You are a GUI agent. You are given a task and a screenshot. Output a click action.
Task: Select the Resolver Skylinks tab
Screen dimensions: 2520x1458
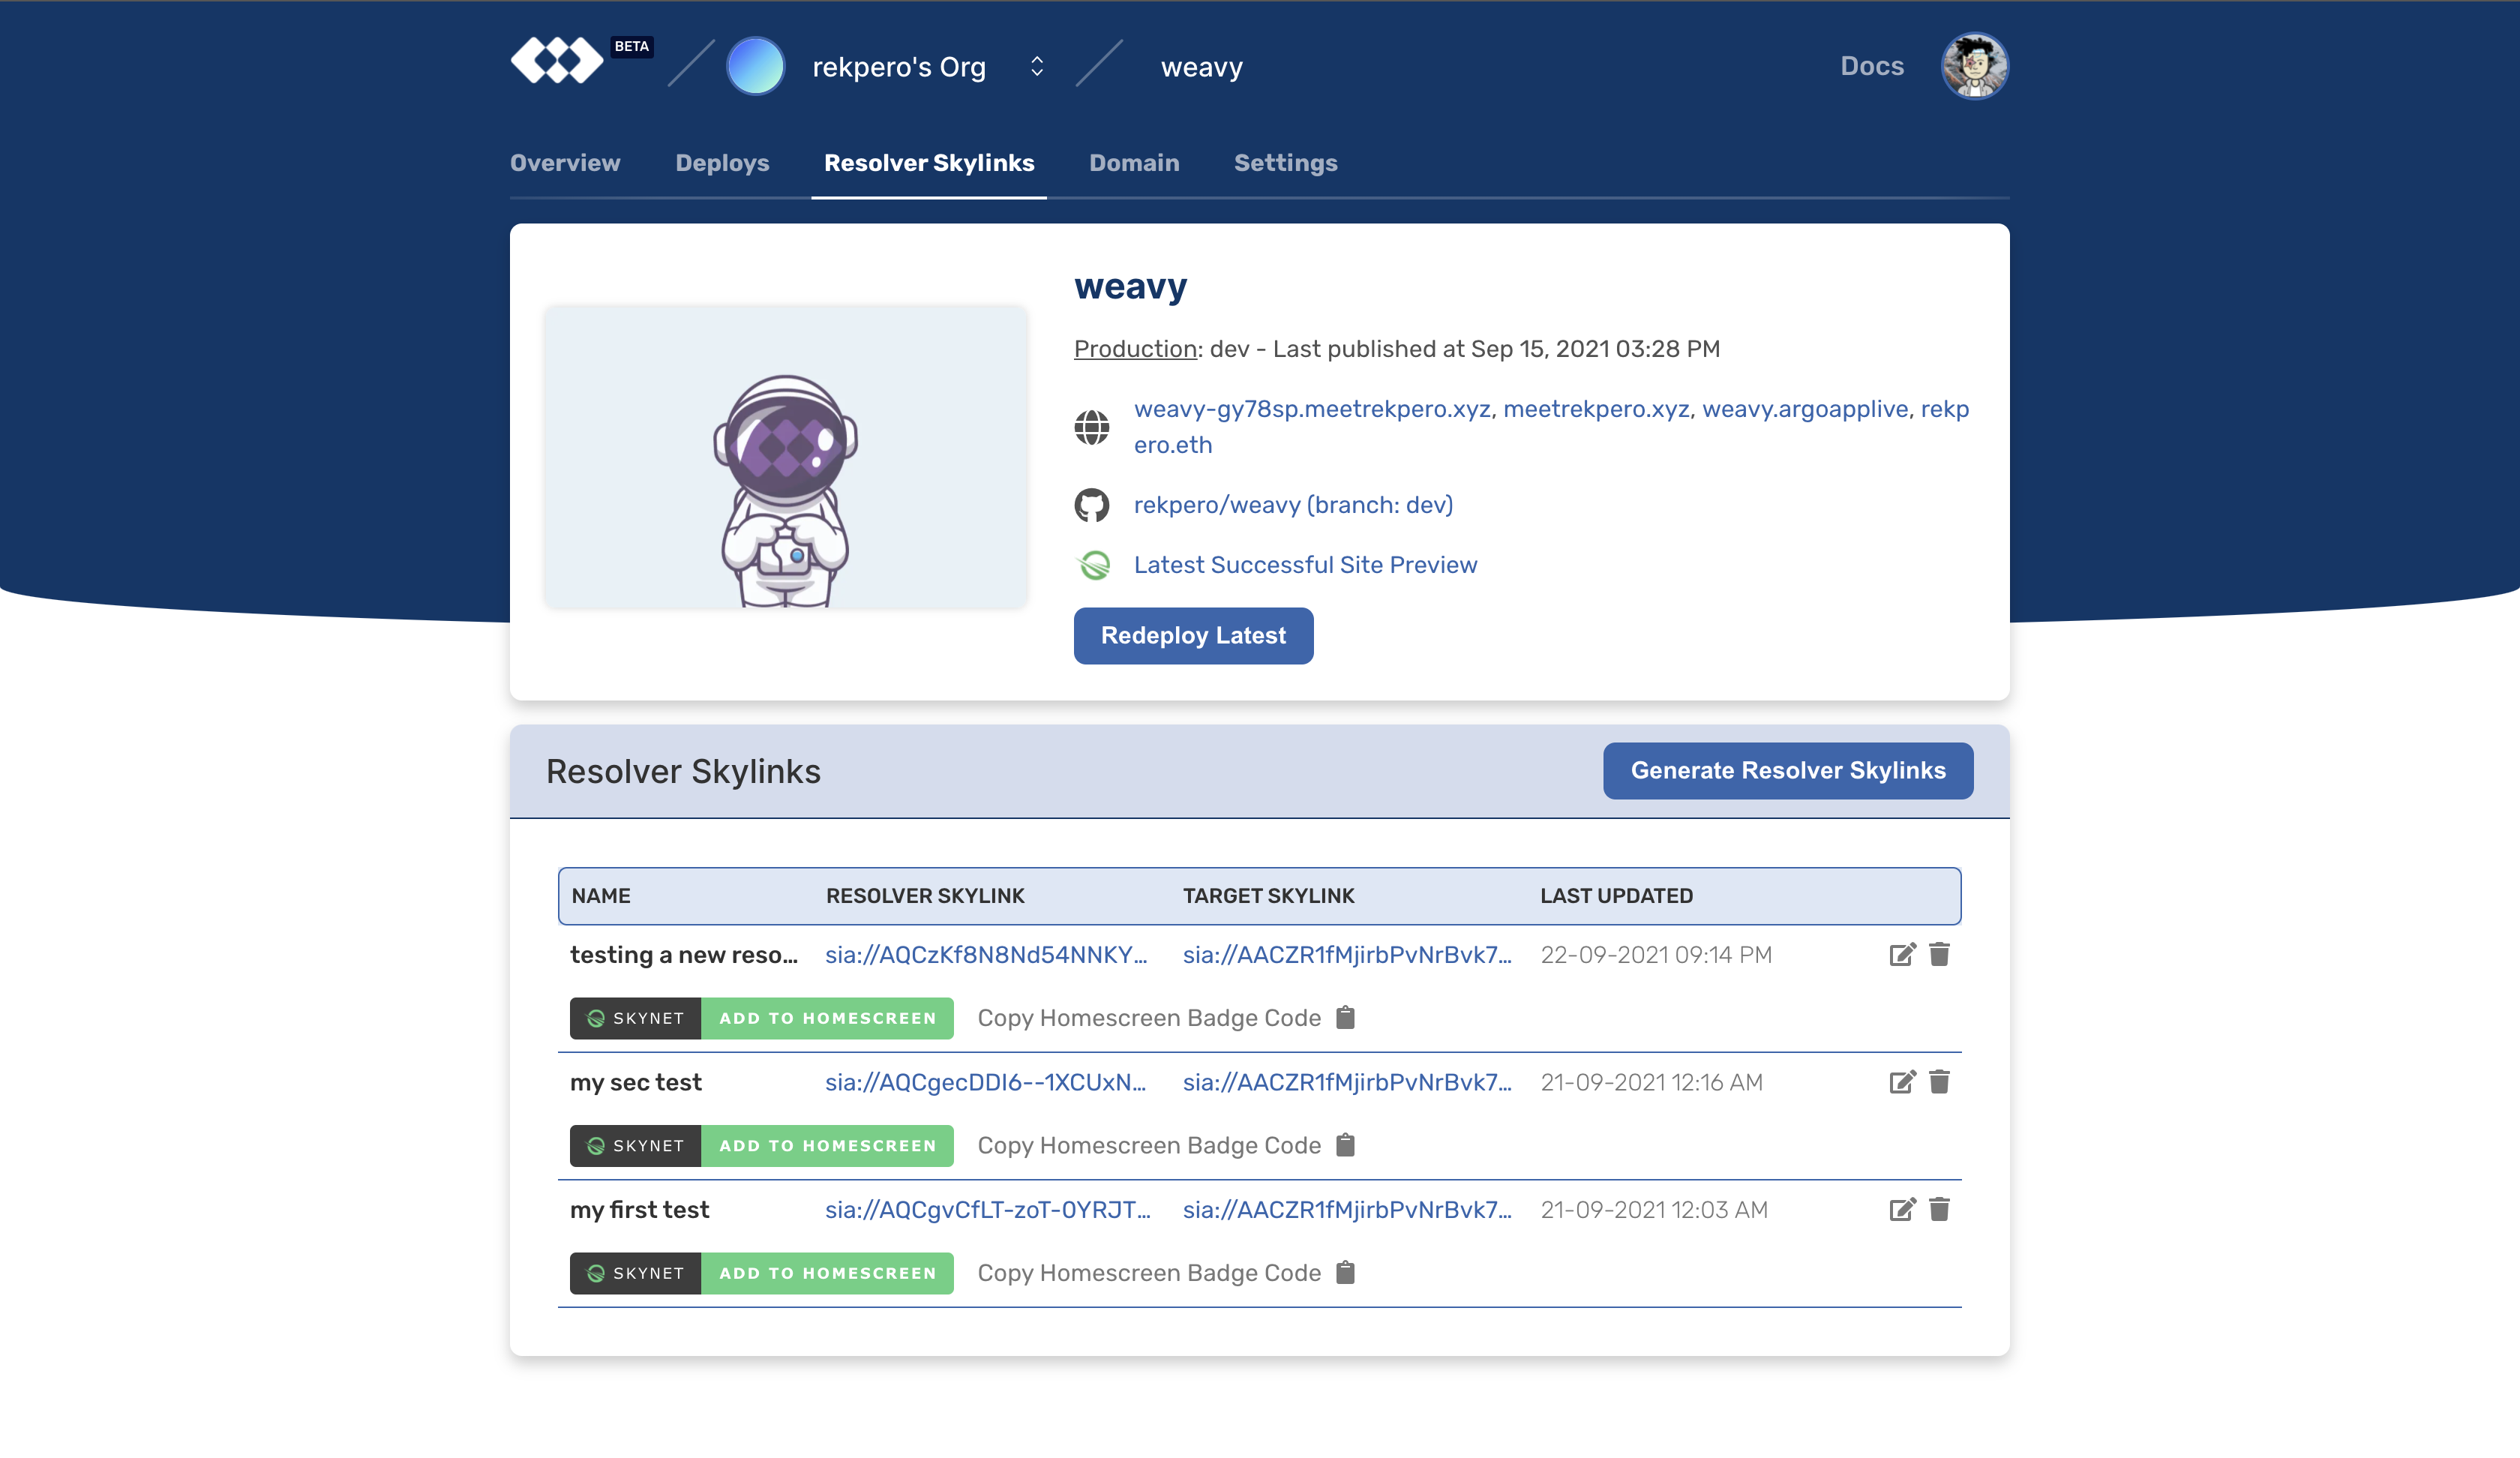tap(929, 163)
